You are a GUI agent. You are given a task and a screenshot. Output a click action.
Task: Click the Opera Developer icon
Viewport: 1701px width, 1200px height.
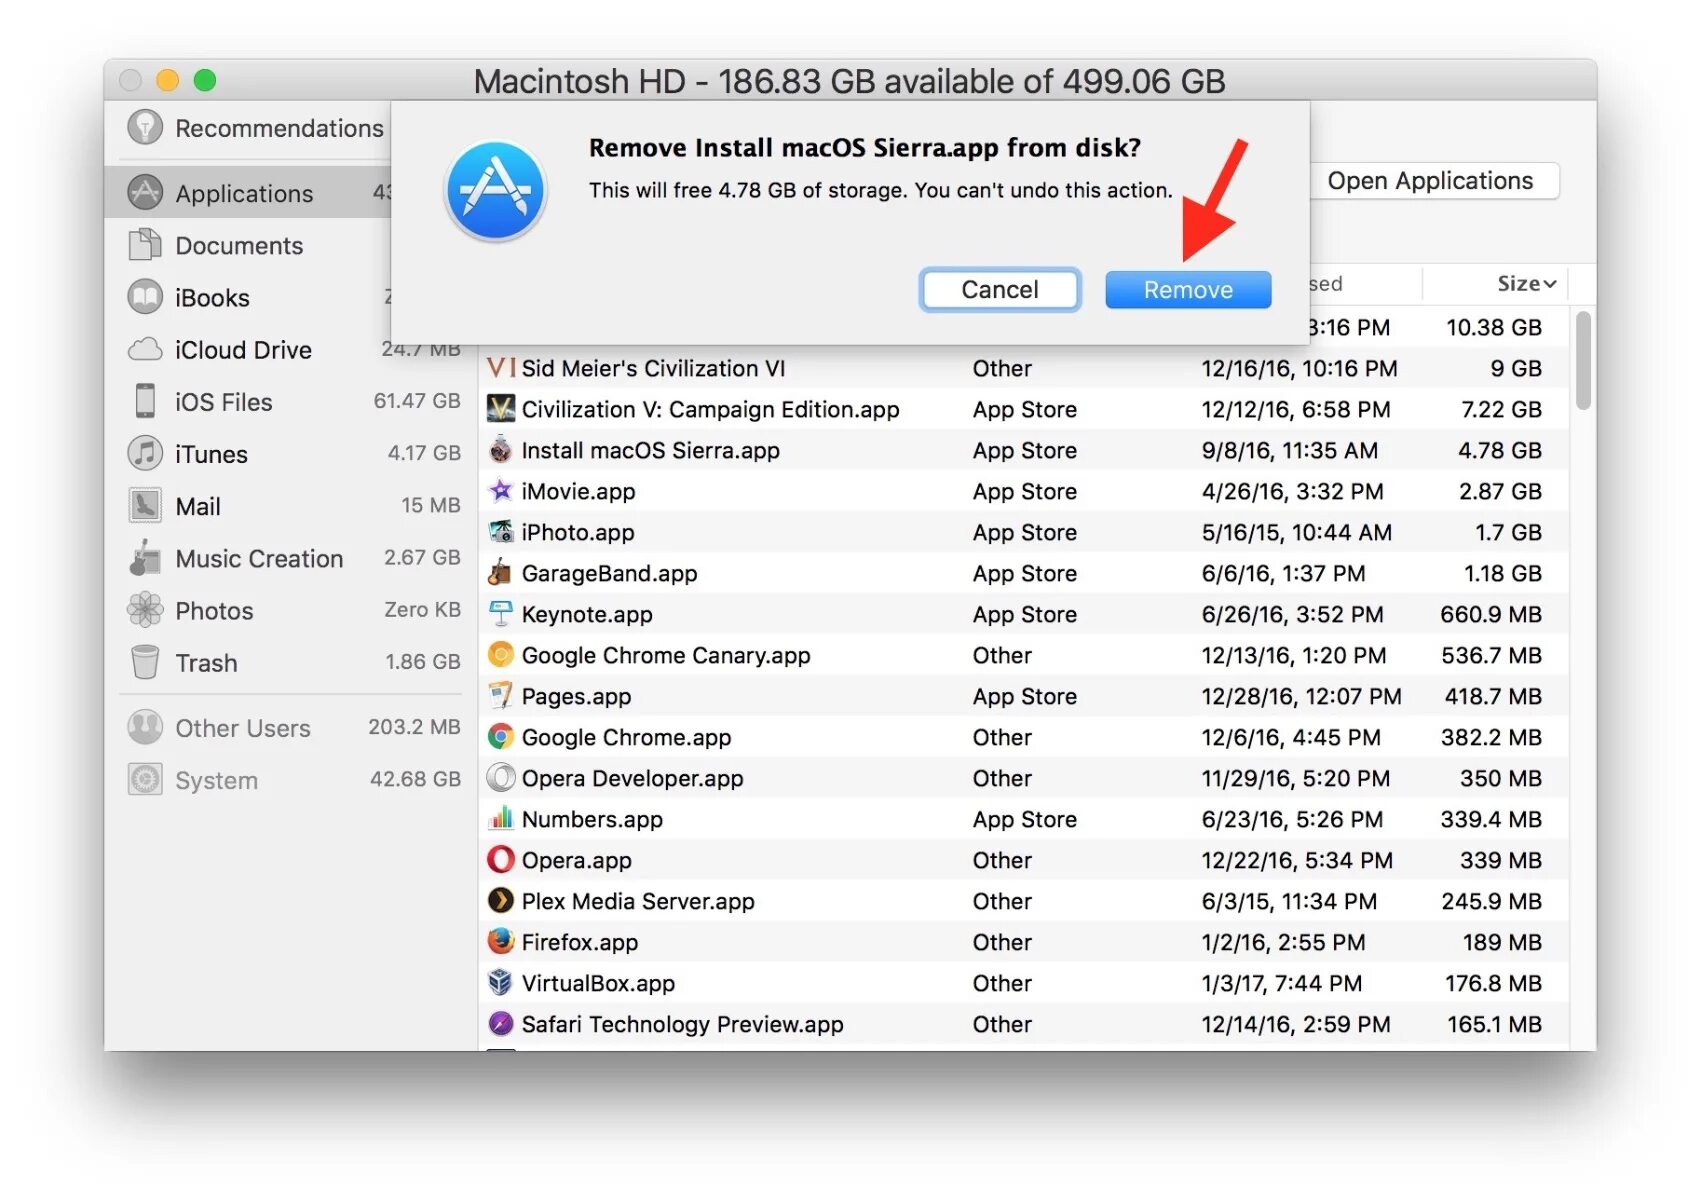point(501,777)
